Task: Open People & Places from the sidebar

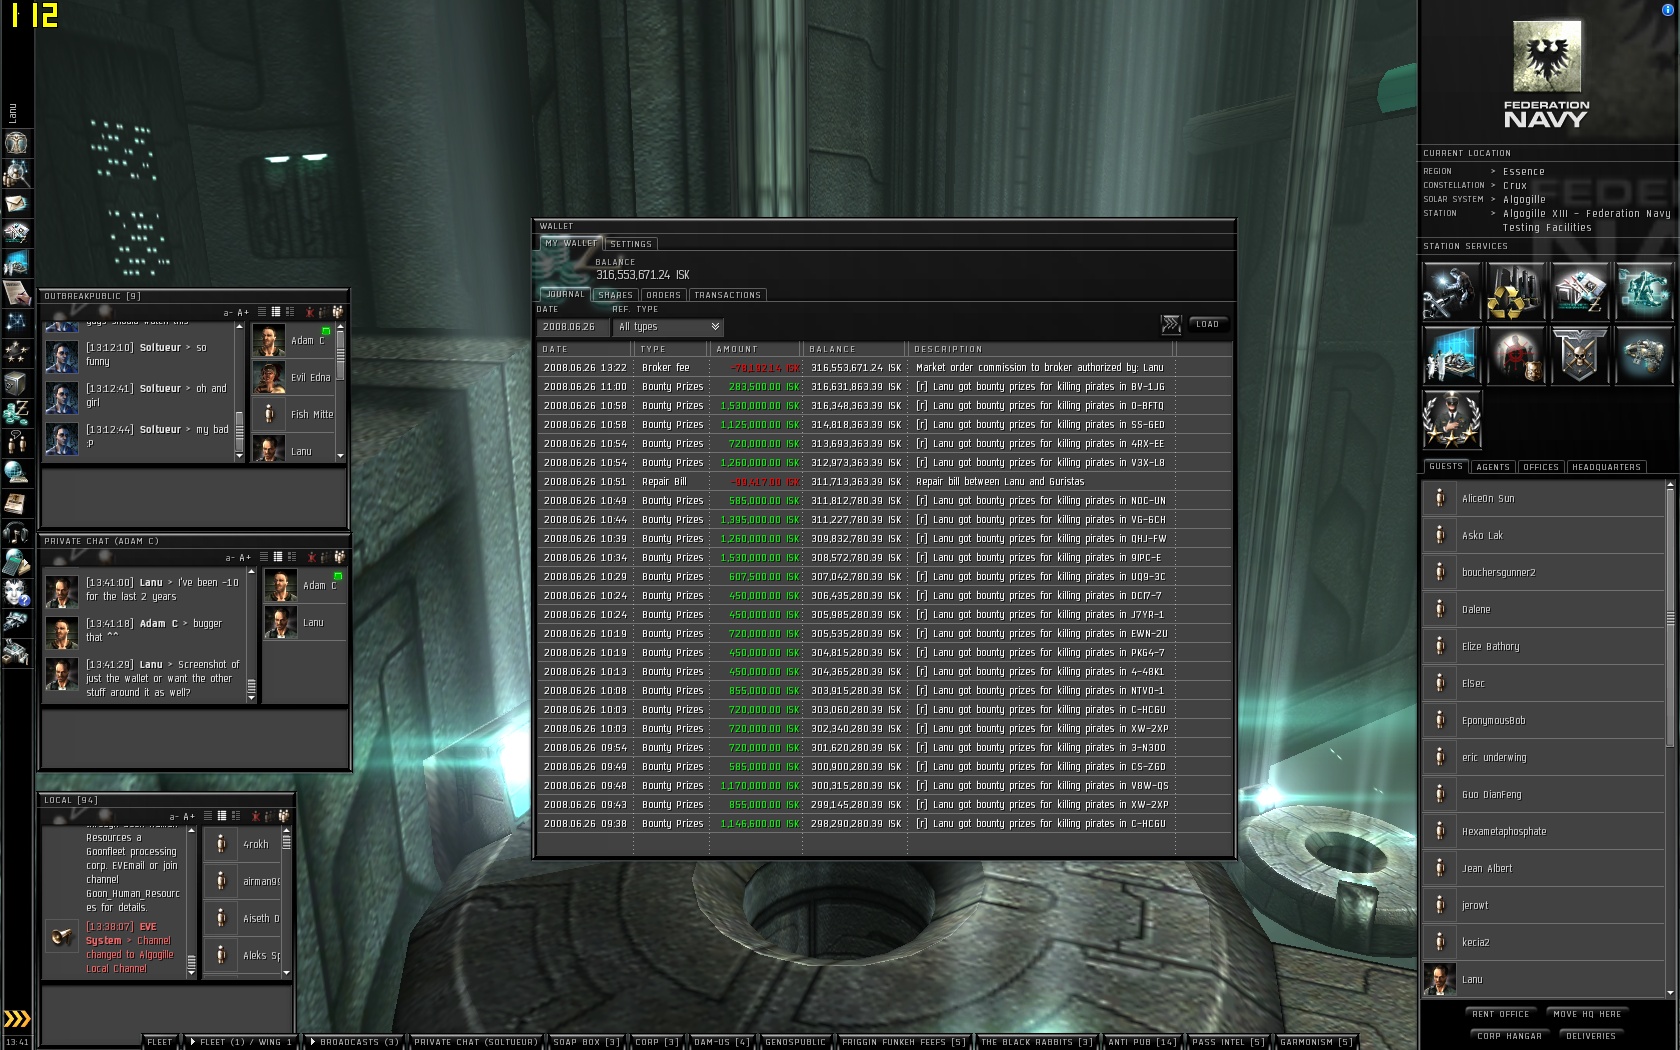Action: click(16, 173)
